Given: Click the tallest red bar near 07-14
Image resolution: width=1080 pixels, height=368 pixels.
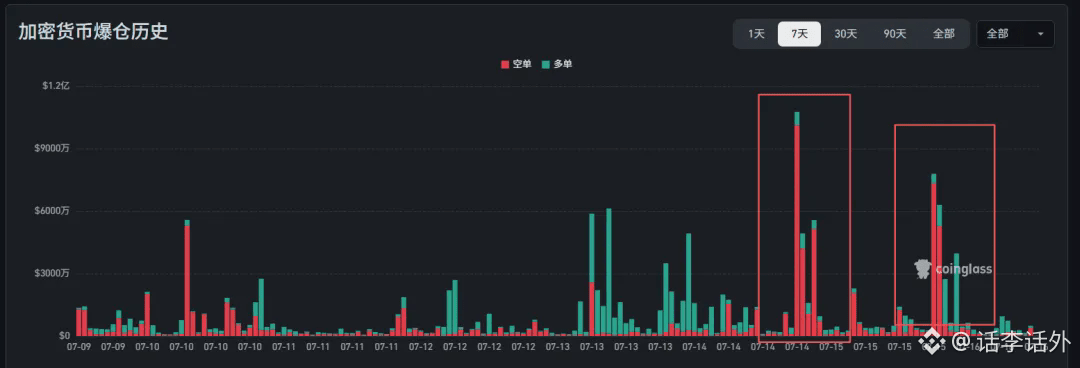Looking at the screenshot, I should click(x=797, y=230).
